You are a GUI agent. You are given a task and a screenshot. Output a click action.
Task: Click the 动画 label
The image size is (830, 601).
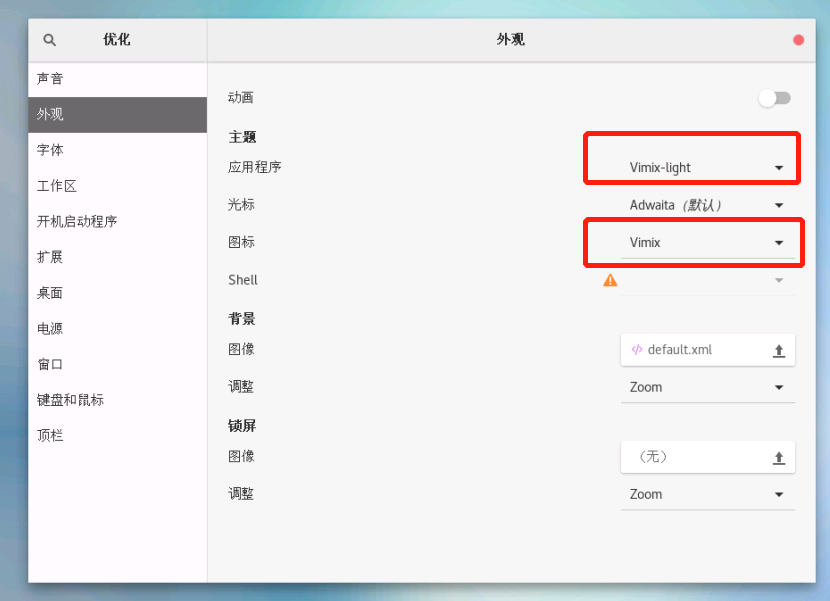[241, 97]
